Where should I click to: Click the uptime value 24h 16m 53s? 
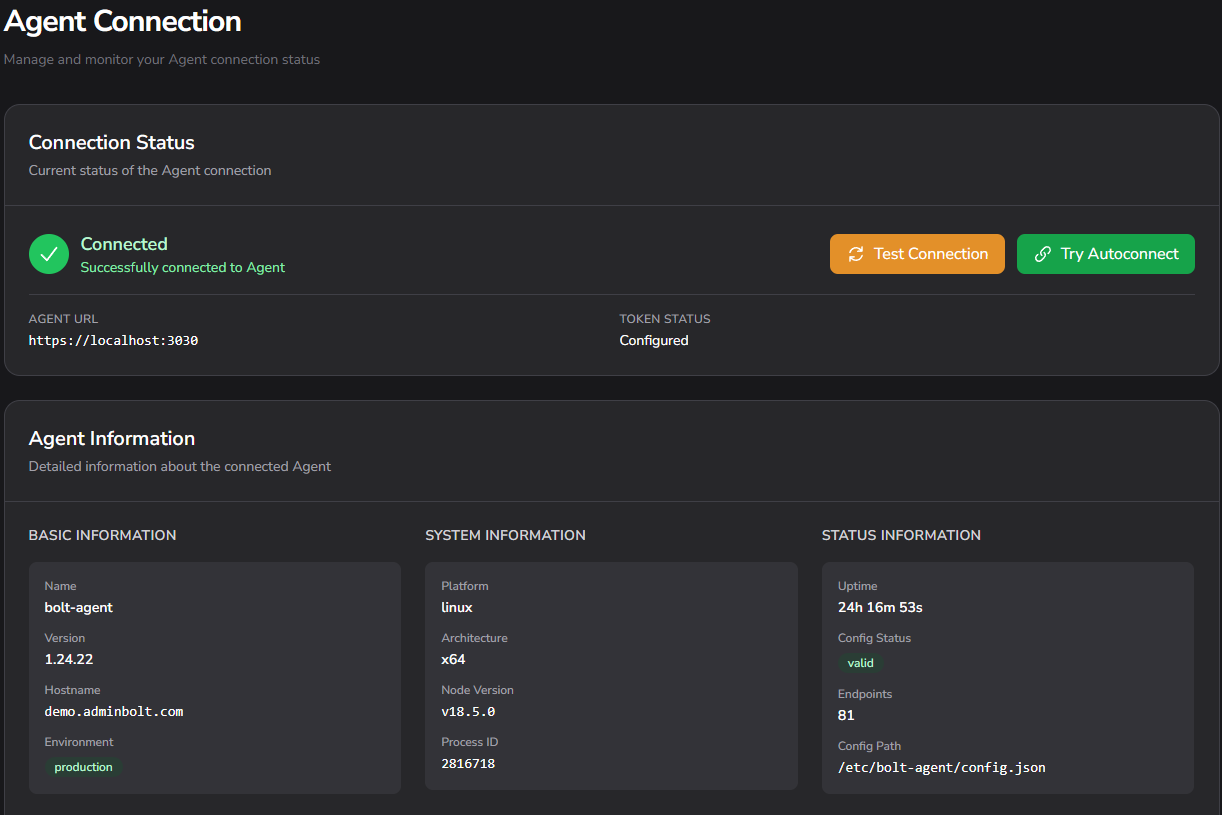click(880, 607)
